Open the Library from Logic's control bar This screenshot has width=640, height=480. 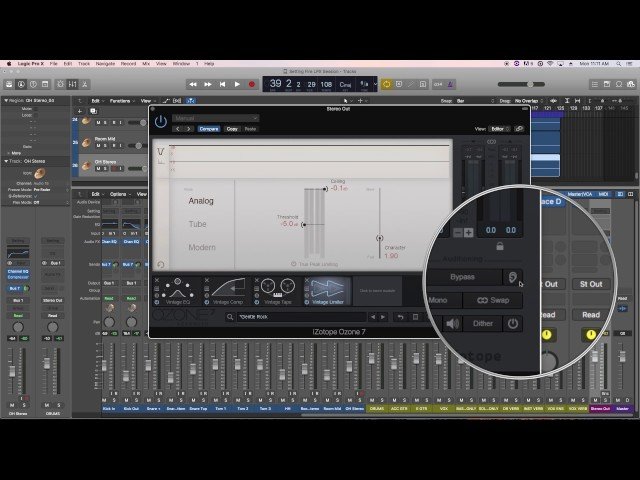[x=9, y=84]
